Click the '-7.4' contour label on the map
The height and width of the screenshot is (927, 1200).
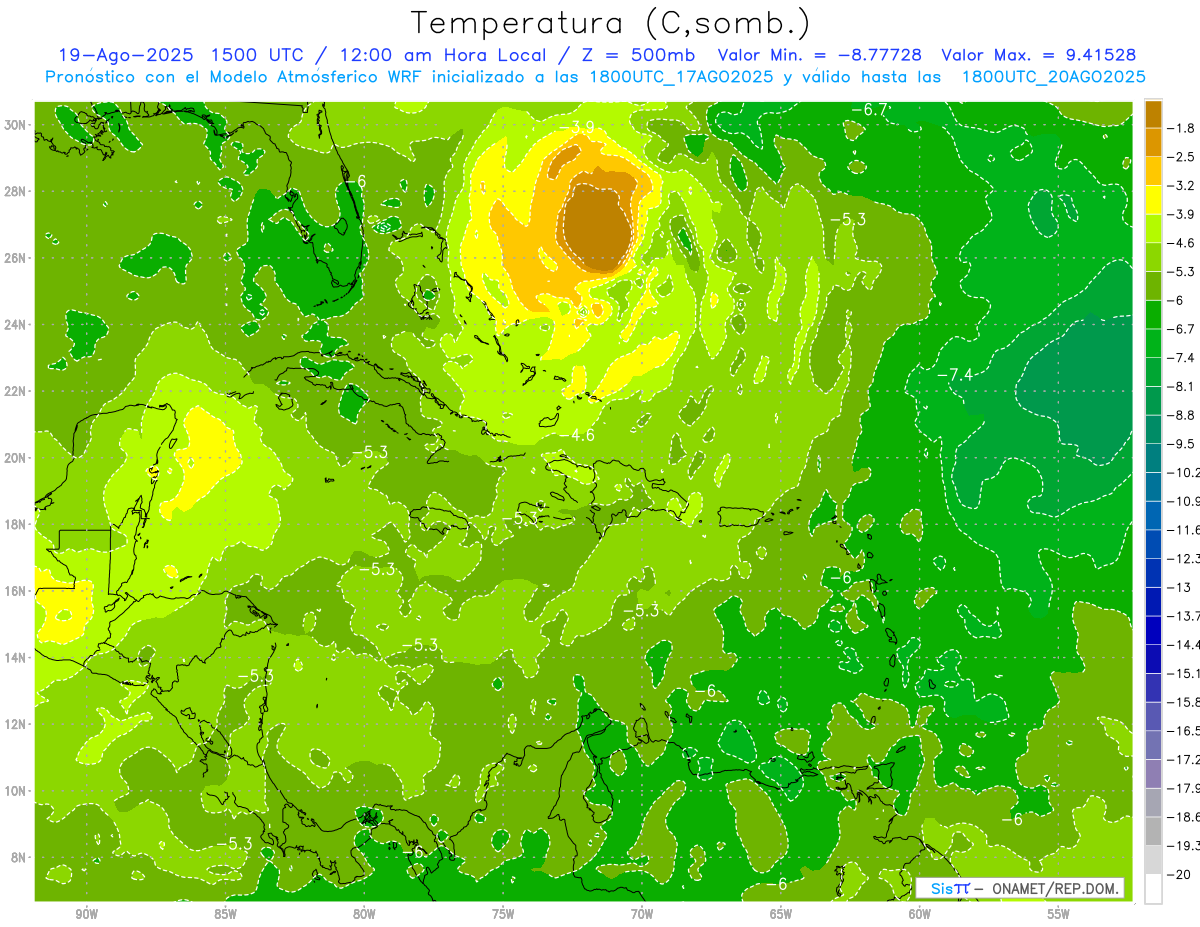click(954, 374)
